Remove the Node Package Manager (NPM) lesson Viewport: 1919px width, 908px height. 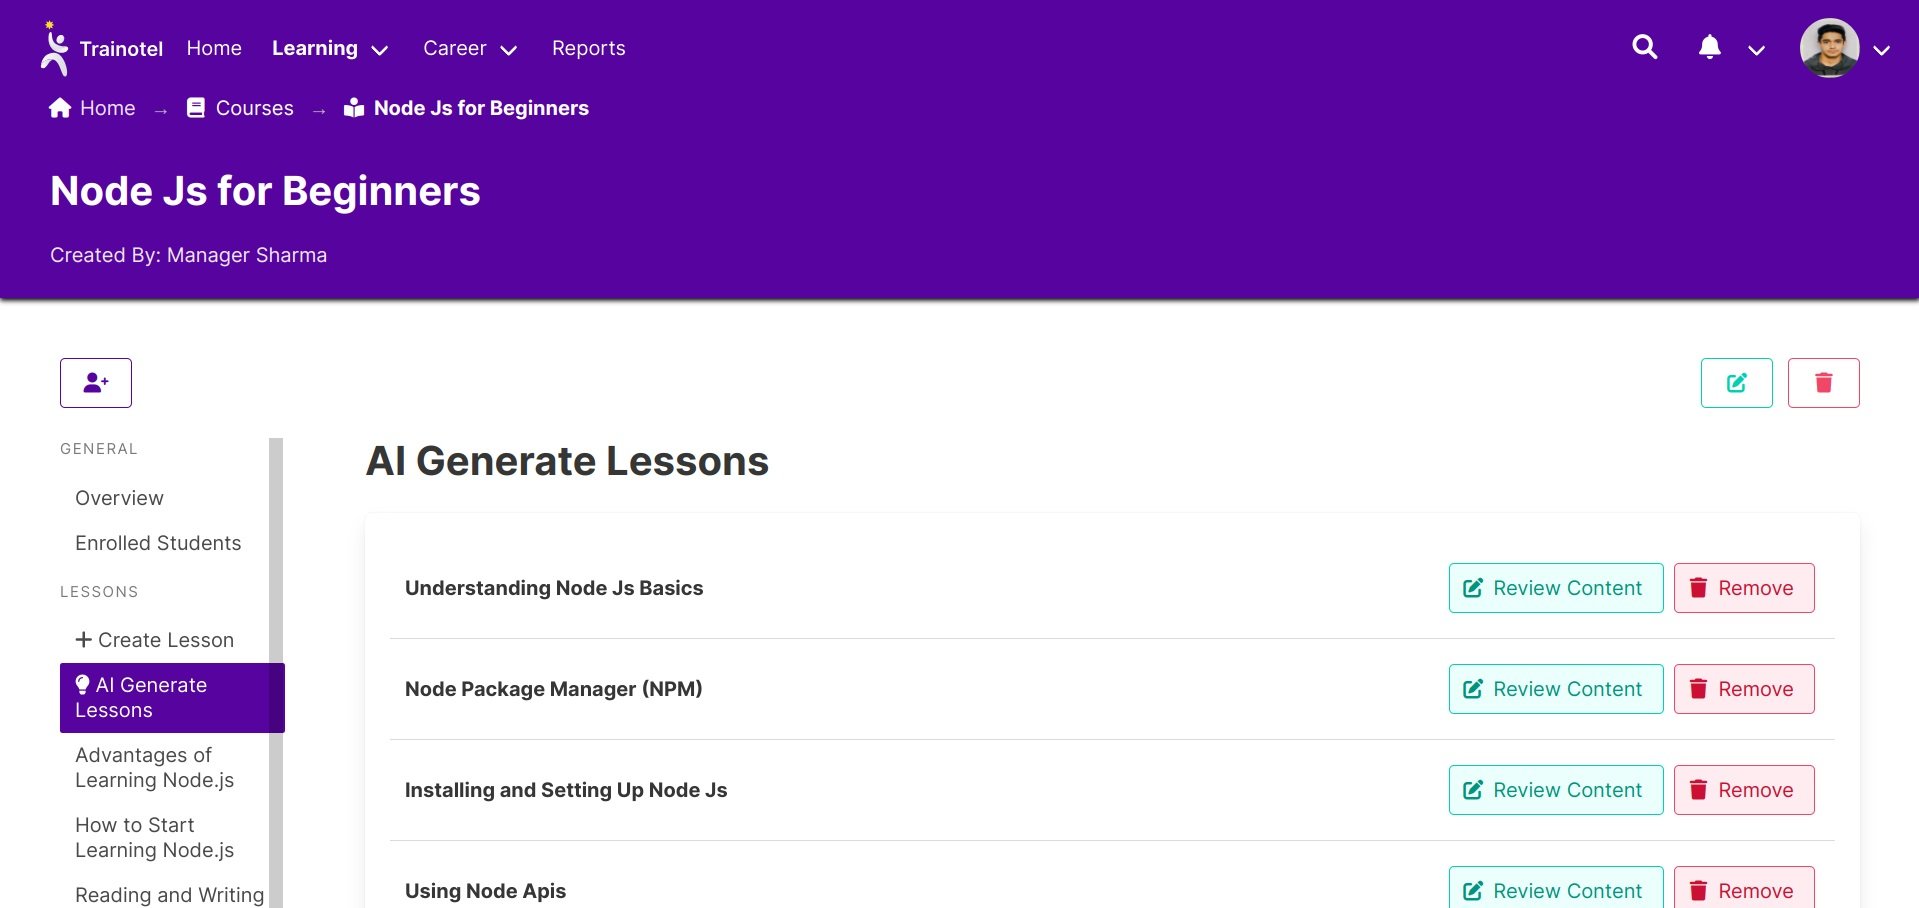[1743, 689]
